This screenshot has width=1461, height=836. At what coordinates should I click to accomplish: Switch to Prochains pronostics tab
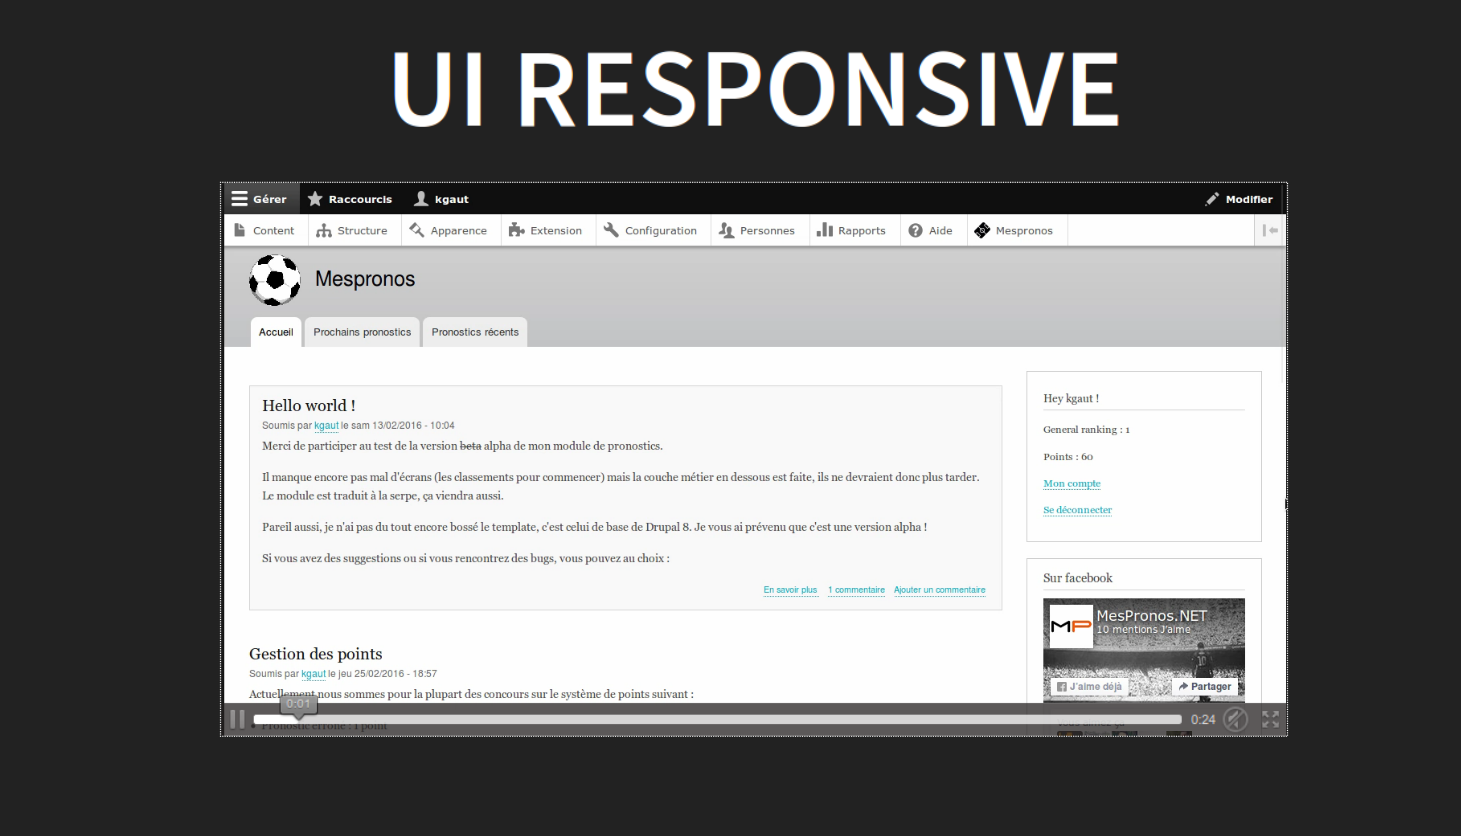(362, 332)
